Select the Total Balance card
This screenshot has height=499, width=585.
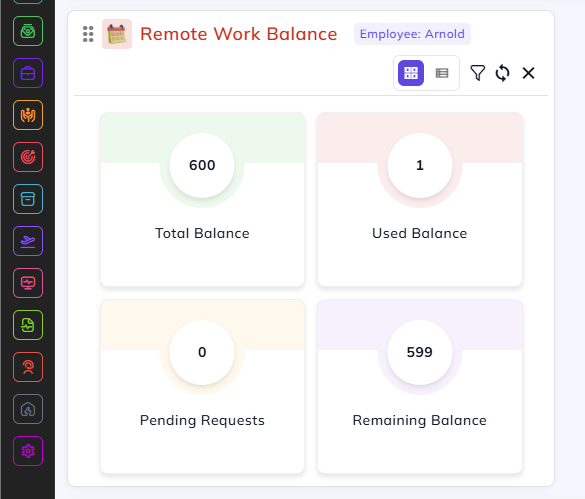tap(202, 199)
